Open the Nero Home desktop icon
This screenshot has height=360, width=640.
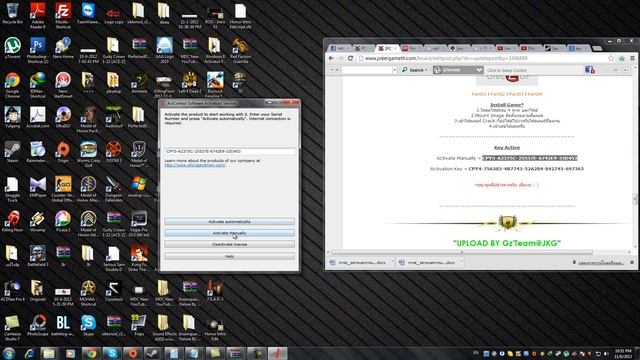tap(63, 48)
